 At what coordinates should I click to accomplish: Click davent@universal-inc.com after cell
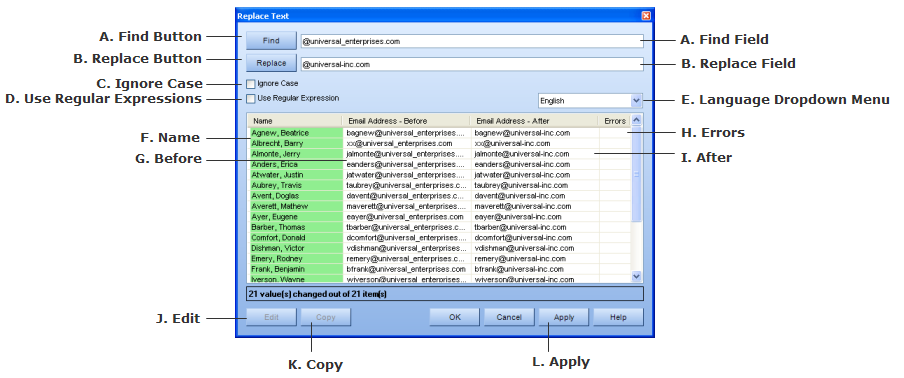534,196
